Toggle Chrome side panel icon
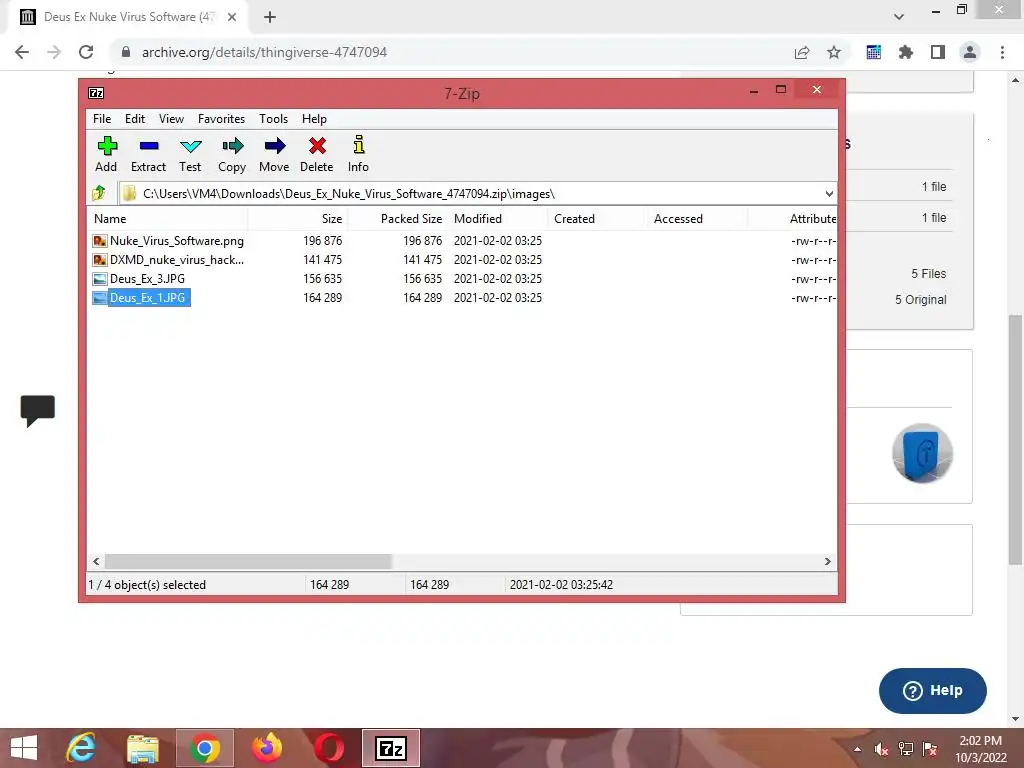The image size is (1024, 768). click(938, 52)
